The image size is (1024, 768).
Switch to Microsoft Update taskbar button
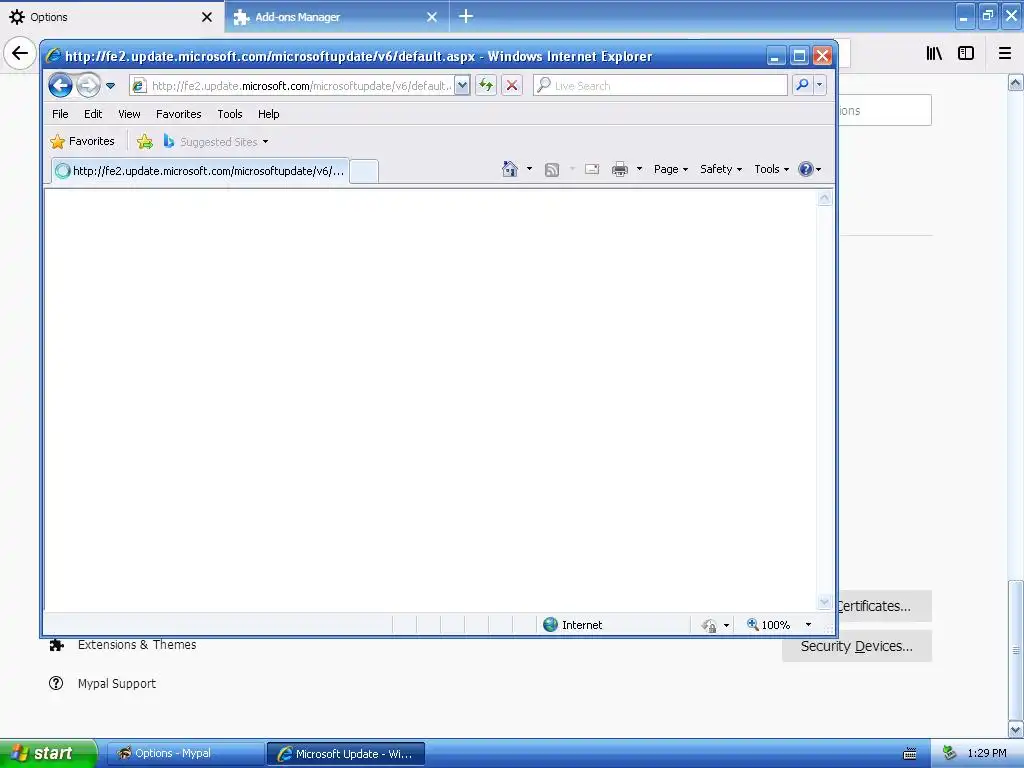(x=346, y=754)
